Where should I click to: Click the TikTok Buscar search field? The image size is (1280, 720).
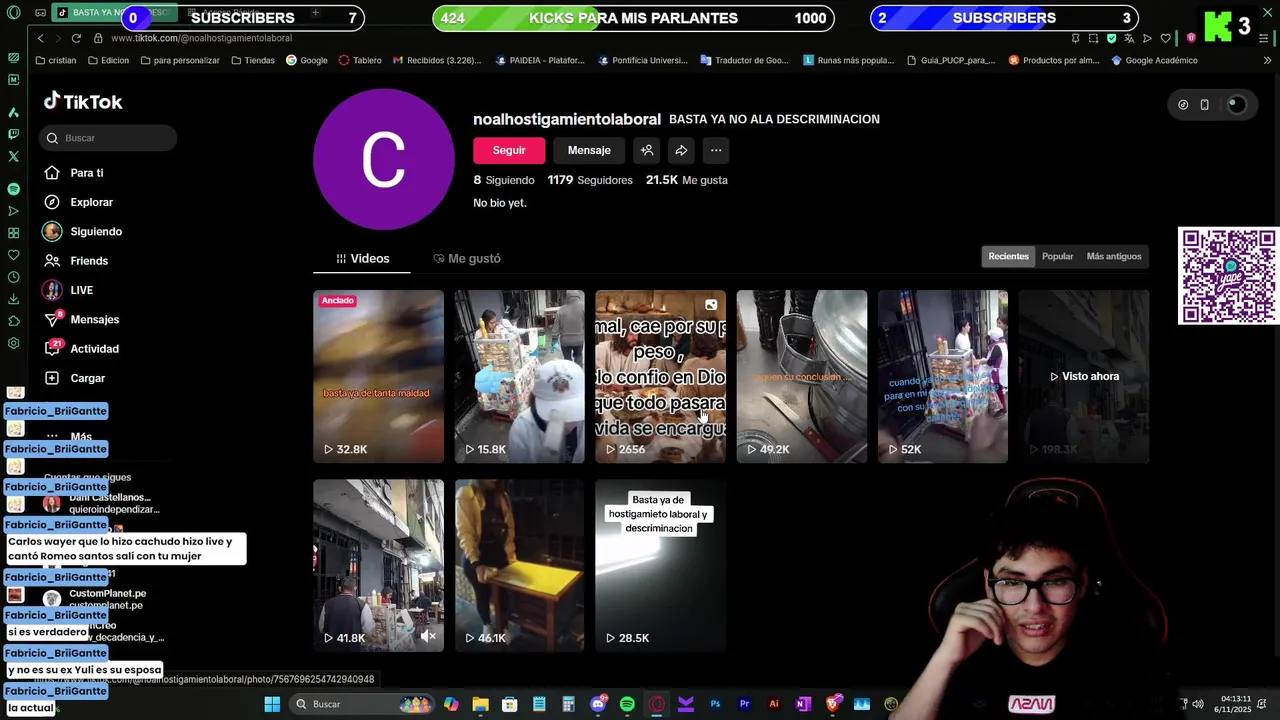pyautogui.click(x=108, y=138)
